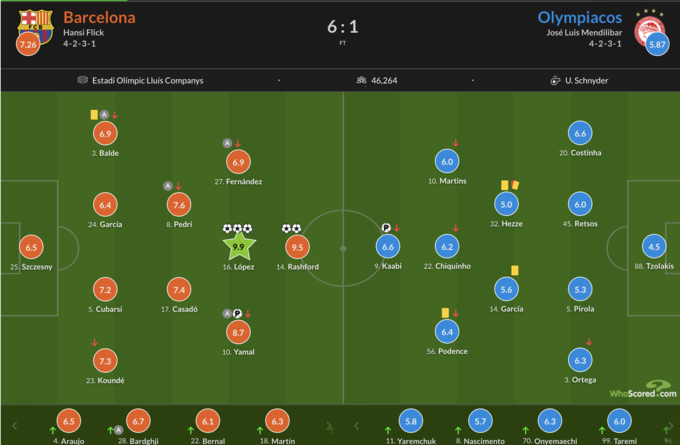Click Hezze's double yellow card icon
Viewport: 680px width, 445px height.
510,184
